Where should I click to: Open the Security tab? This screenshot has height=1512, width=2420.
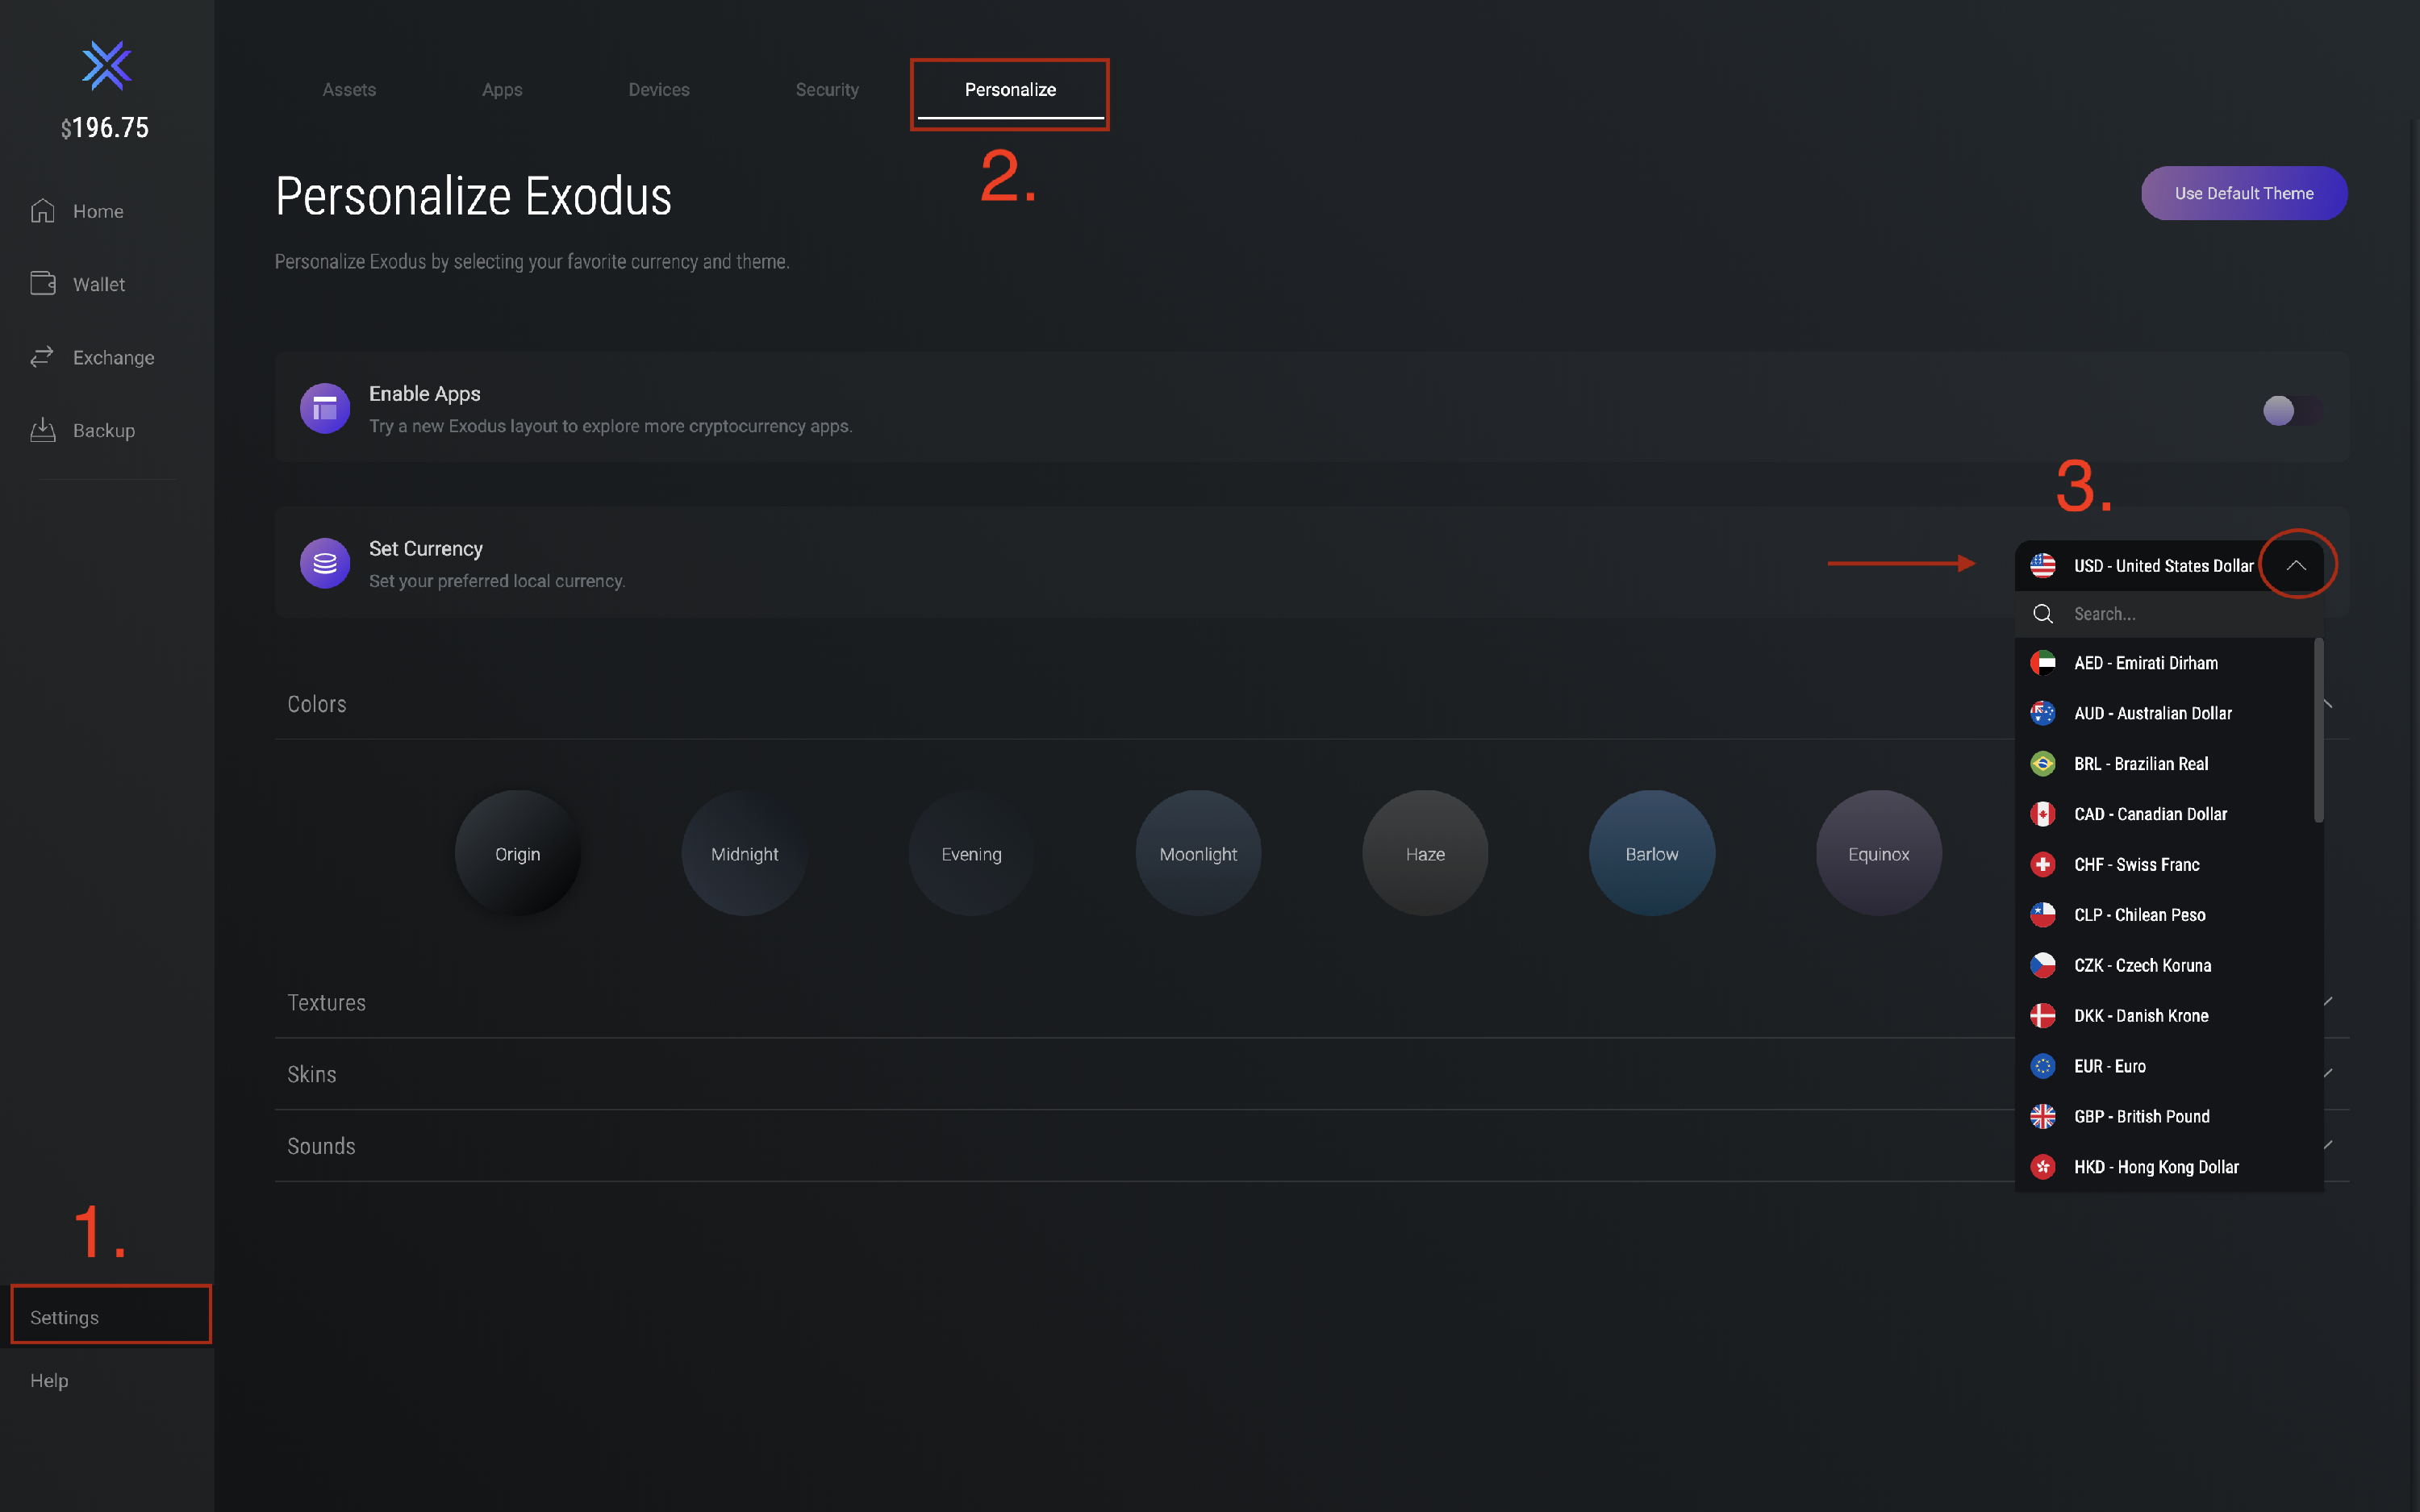pos(827,89)
